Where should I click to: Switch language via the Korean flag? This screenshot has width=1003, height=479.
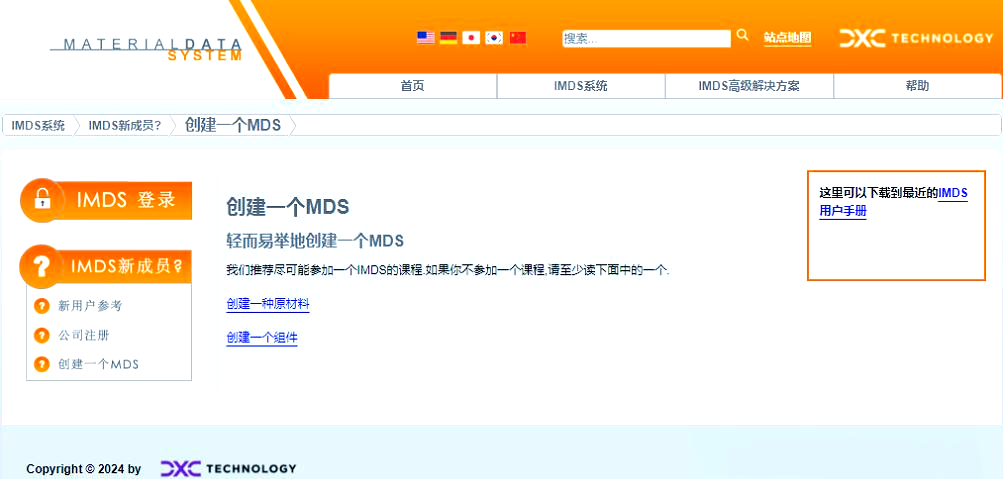pyautogui.click(x=494, y=38)
